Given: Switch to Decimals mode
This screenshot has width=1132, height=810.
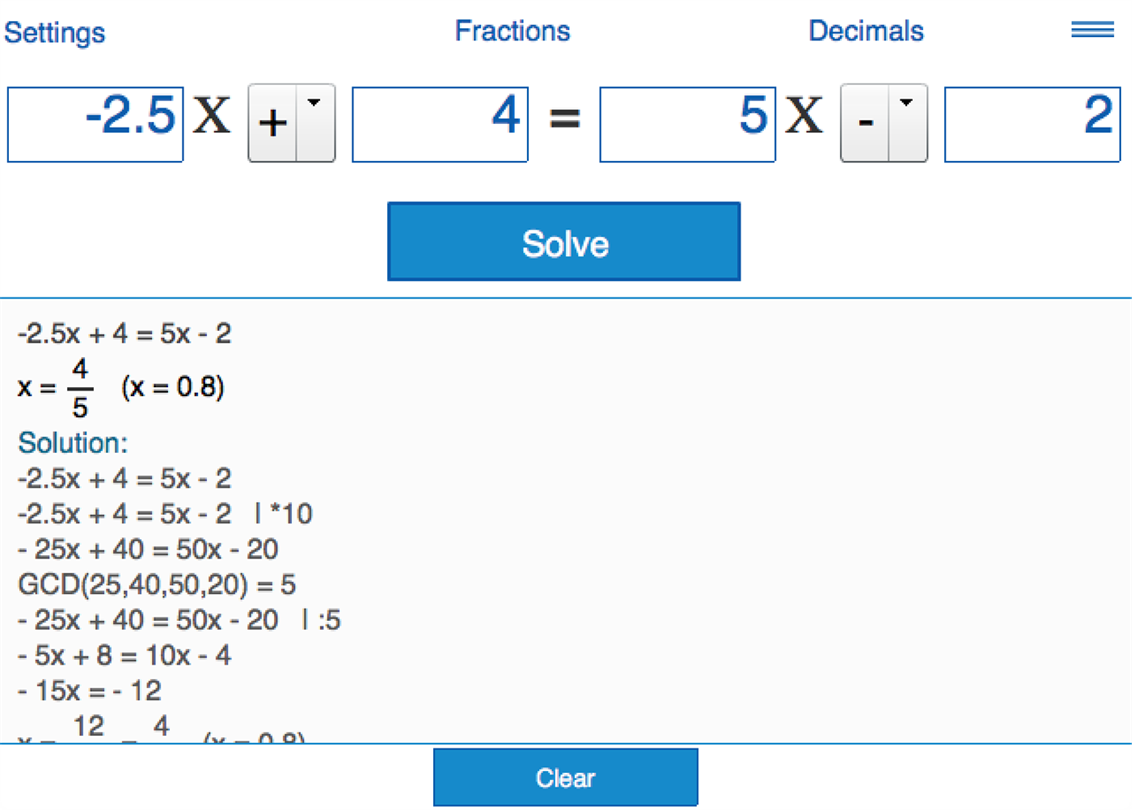Looking at the screenshot, I should pos(866,31).
